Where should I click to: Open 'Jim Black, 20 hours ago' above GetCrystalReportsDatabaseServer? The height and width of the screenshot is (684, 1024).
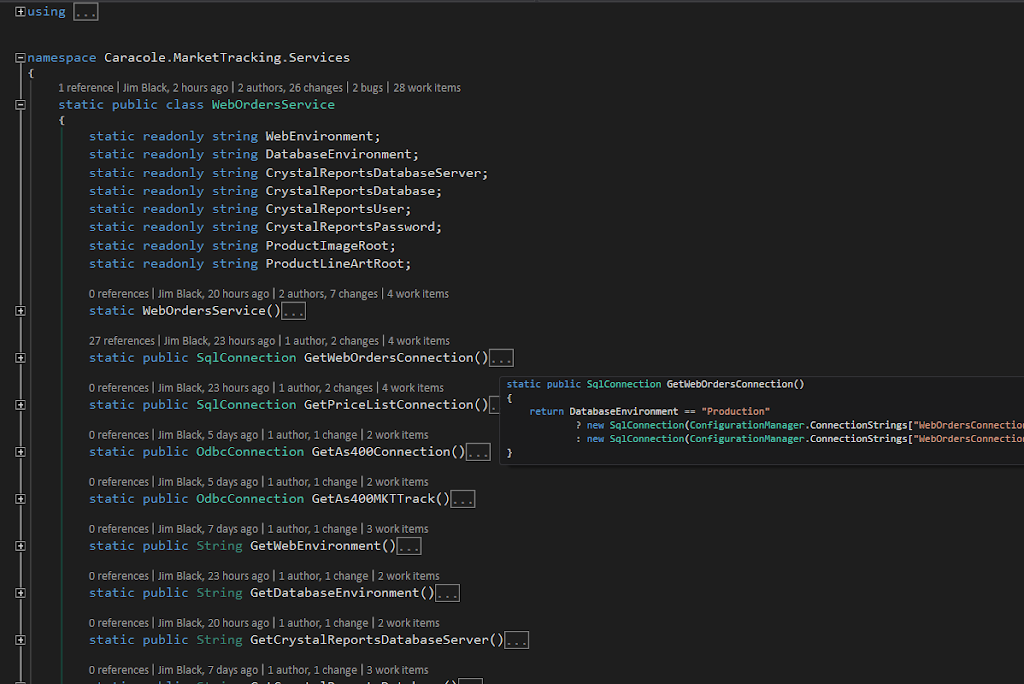click(x=214, y=623)
